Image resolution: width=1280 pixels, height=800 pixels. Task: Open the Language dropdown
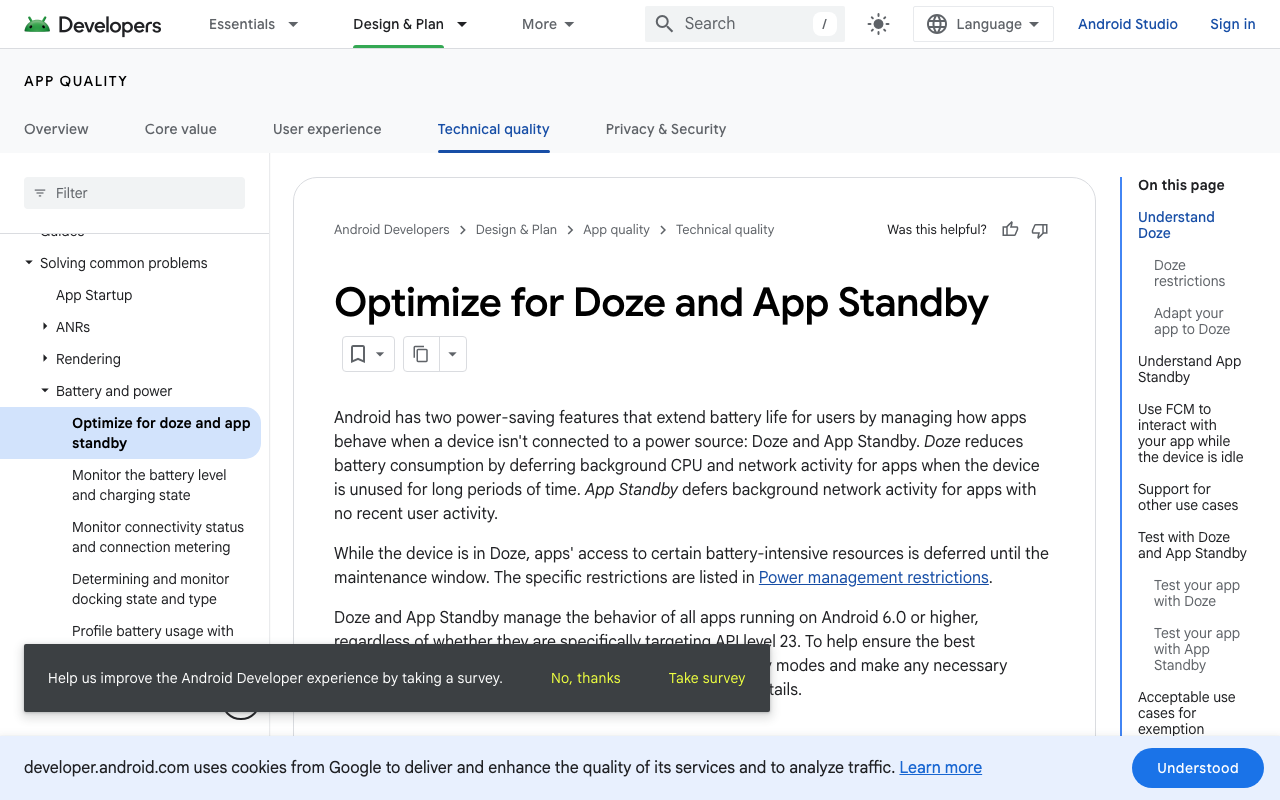983,24
